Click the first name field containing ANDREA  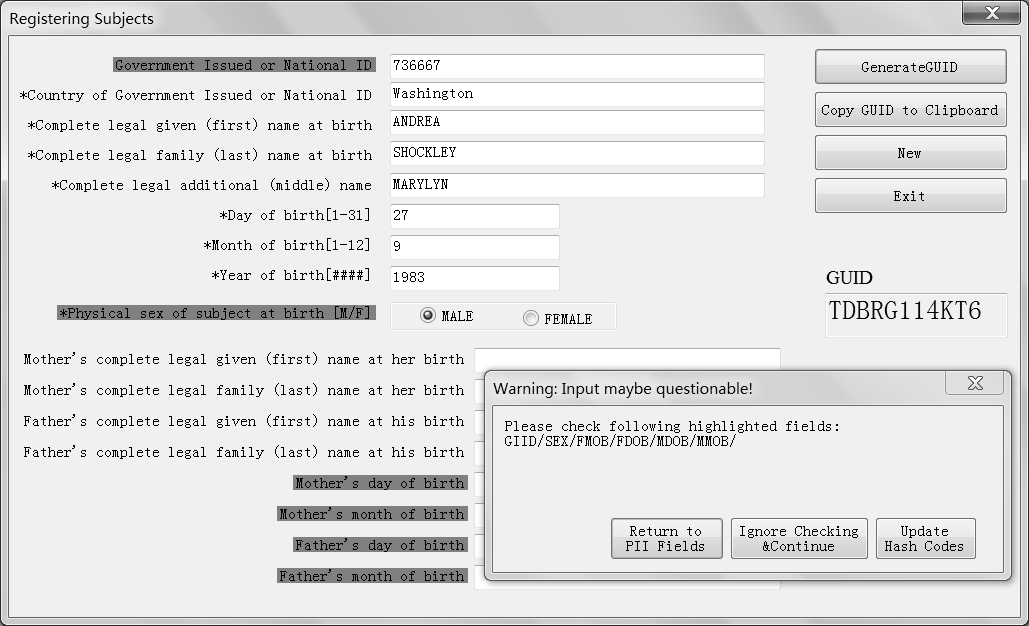pos(577,122)
